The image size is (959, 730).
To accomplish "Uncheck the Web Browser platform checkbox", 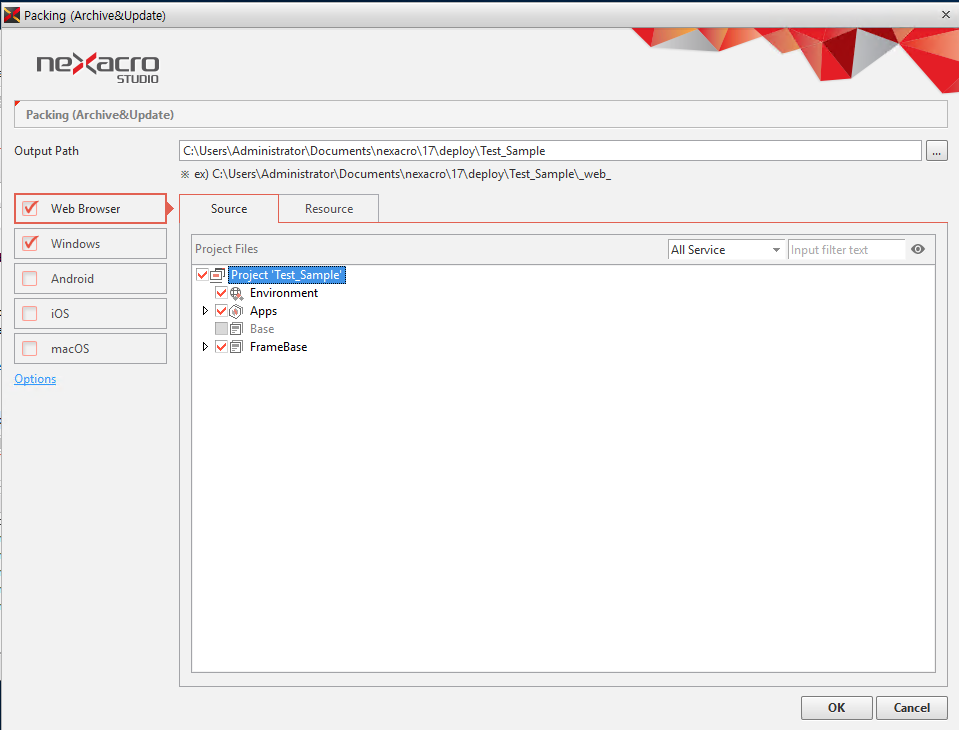I will pyautogui.click(x=30, y=209).
